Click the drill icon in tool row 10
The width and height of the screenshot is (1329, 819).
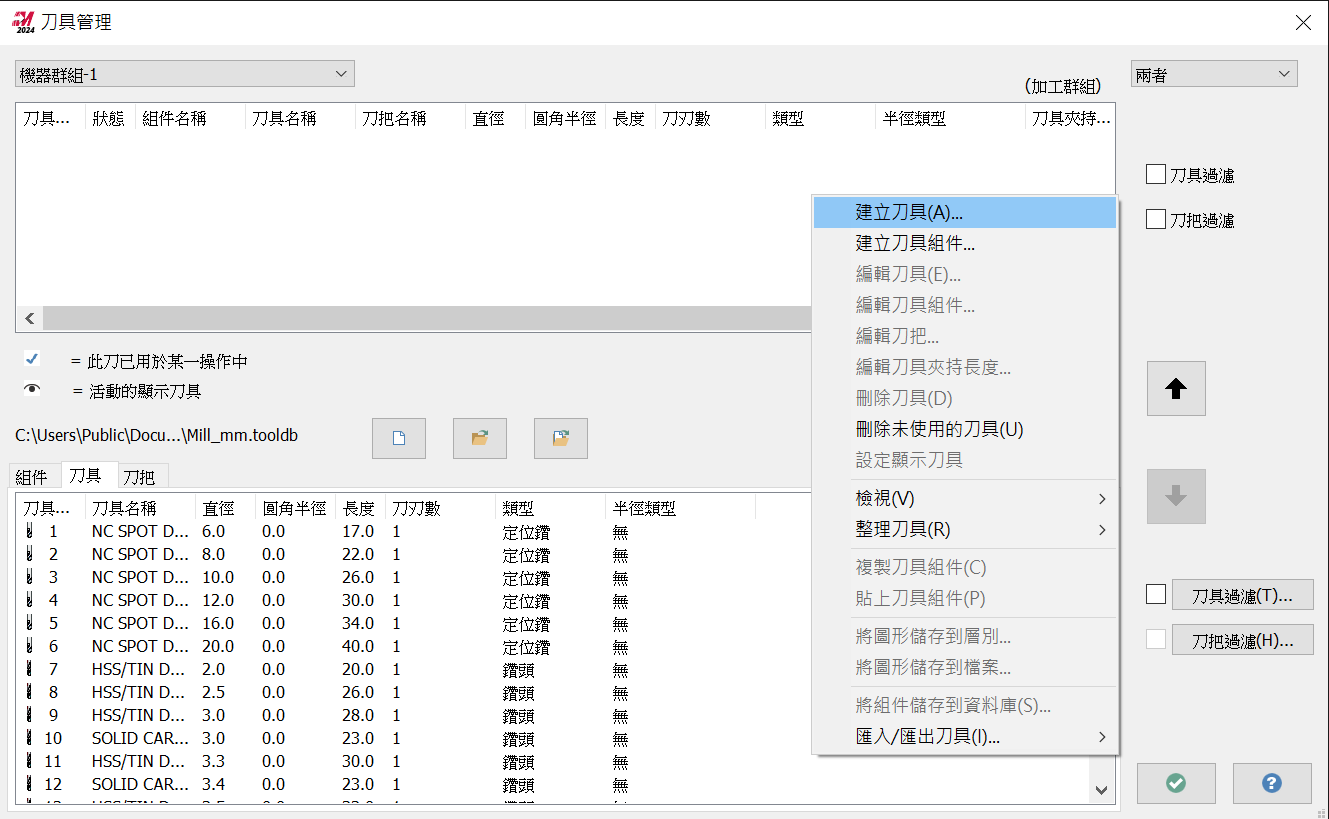click(x=30, y=739)
